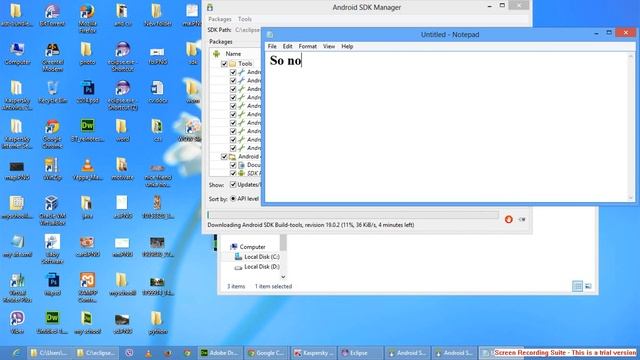Click the Notepad vertical scrollbar
Viewport: 640px width, 360px height.
click(631, 127)
